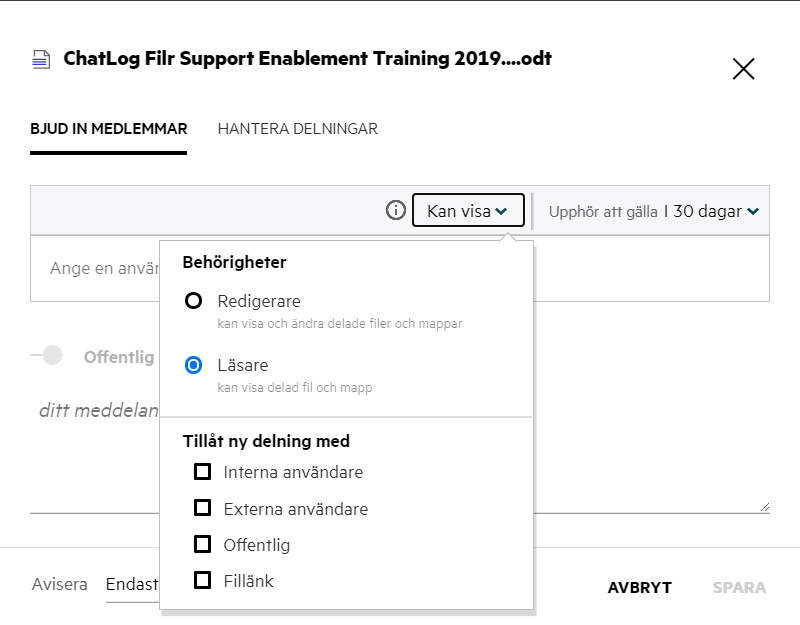Close the share dialog with X
This screenshot has height=625, width=800.
743,69
